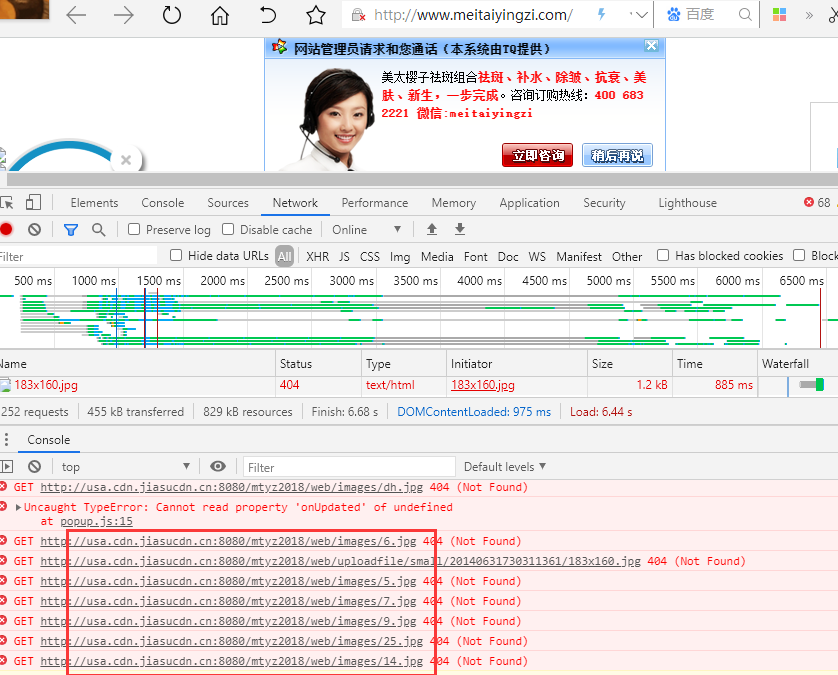838x675 pixels.
Task: Click the 稍后再说 later button
Action: [x=617, y=155]
